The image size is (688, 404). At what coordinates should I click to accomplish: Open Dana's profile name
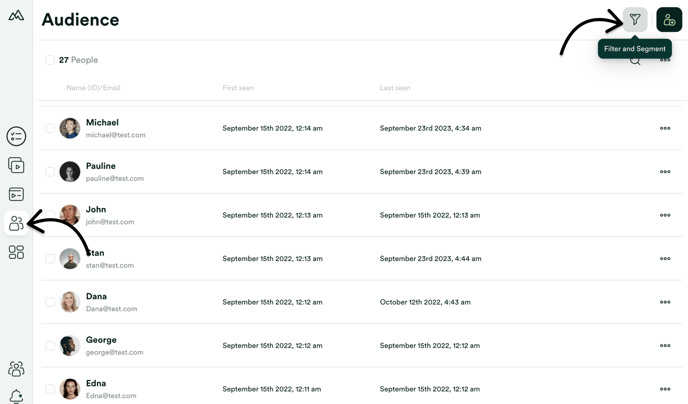[x=97, y=296]
